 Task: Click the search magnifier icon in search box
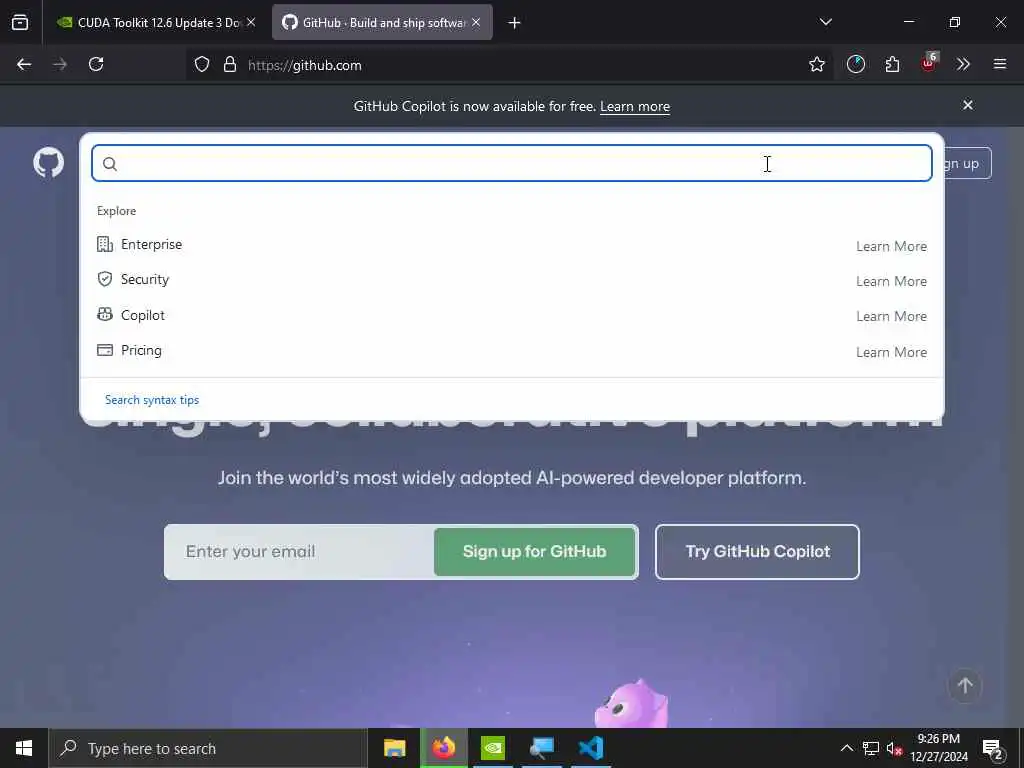point(110,164)
